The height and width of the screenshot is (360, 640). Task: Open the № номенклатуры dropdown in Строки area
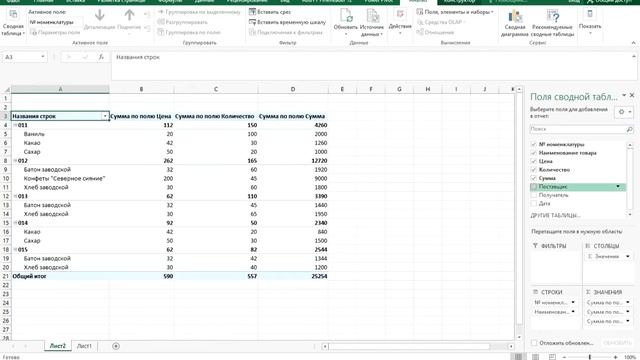coord(573,302)
